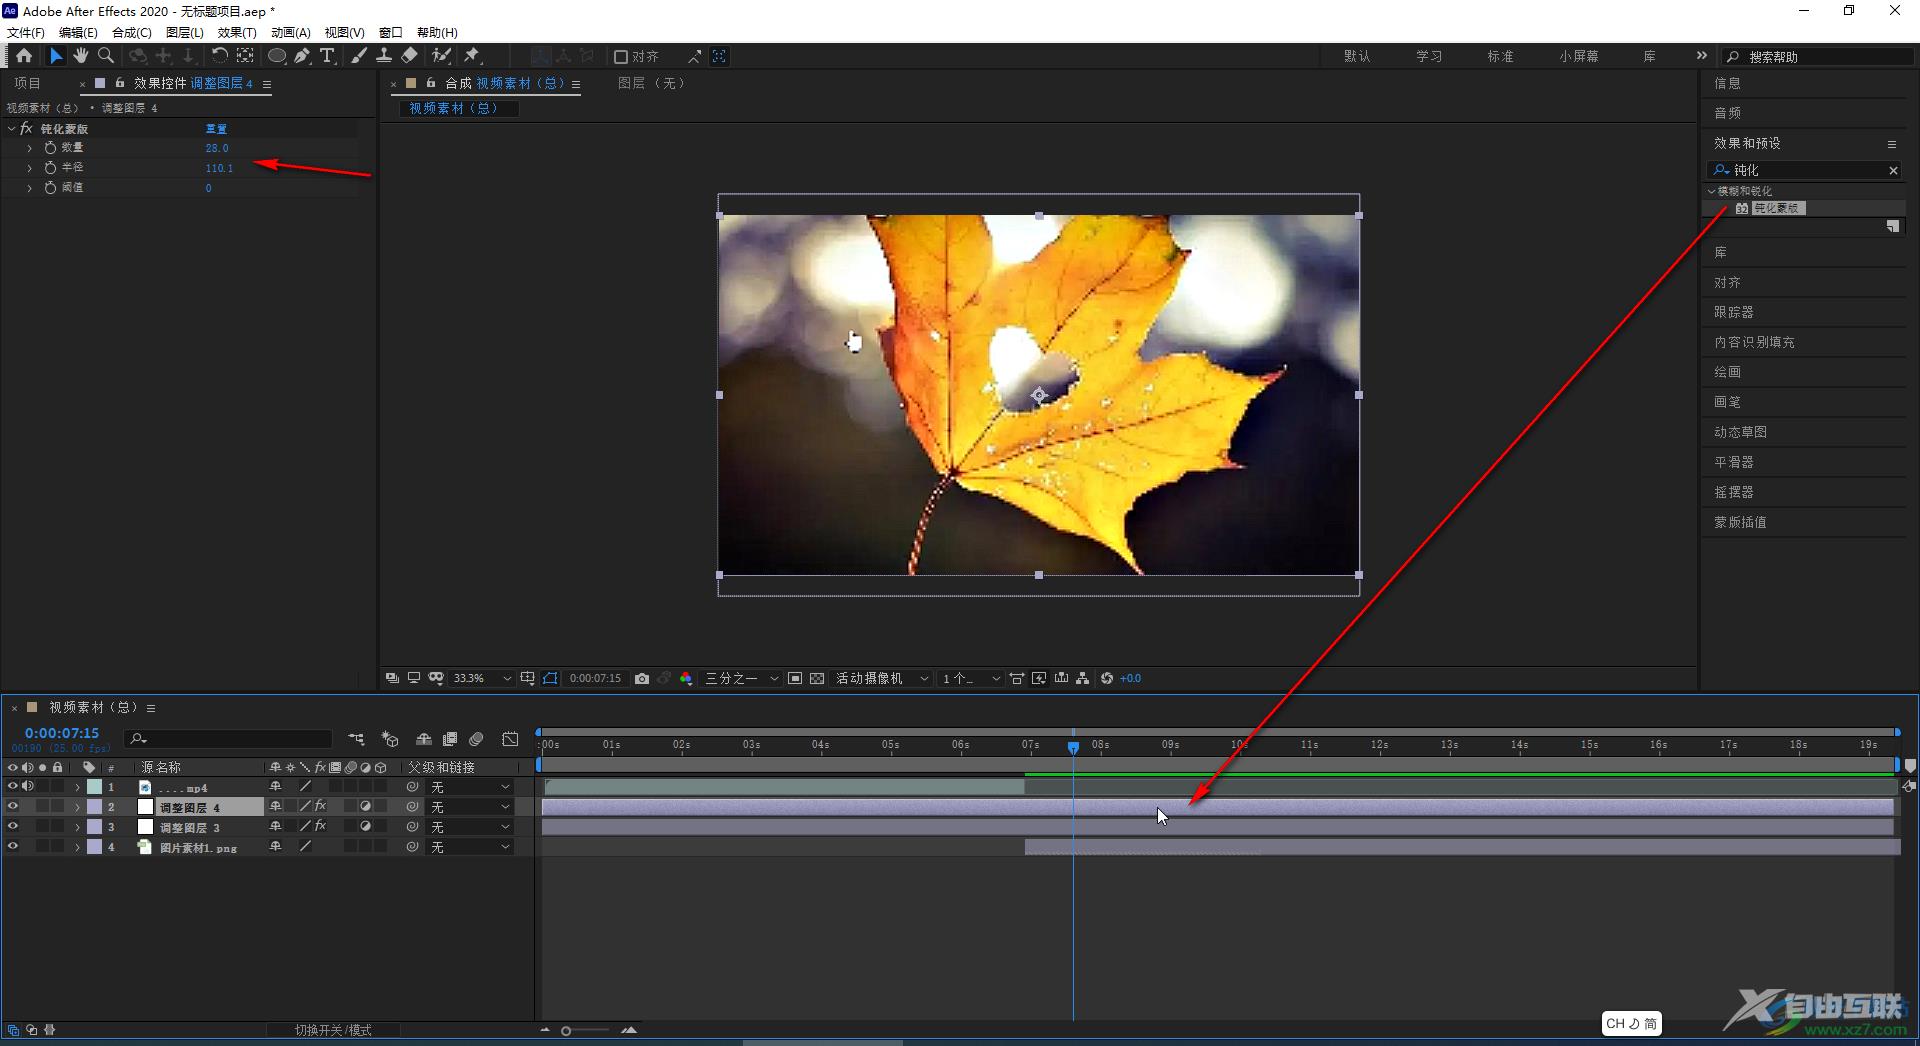Mute audio of the mp4 layer

pyautogui.click(x=28, y=787)
